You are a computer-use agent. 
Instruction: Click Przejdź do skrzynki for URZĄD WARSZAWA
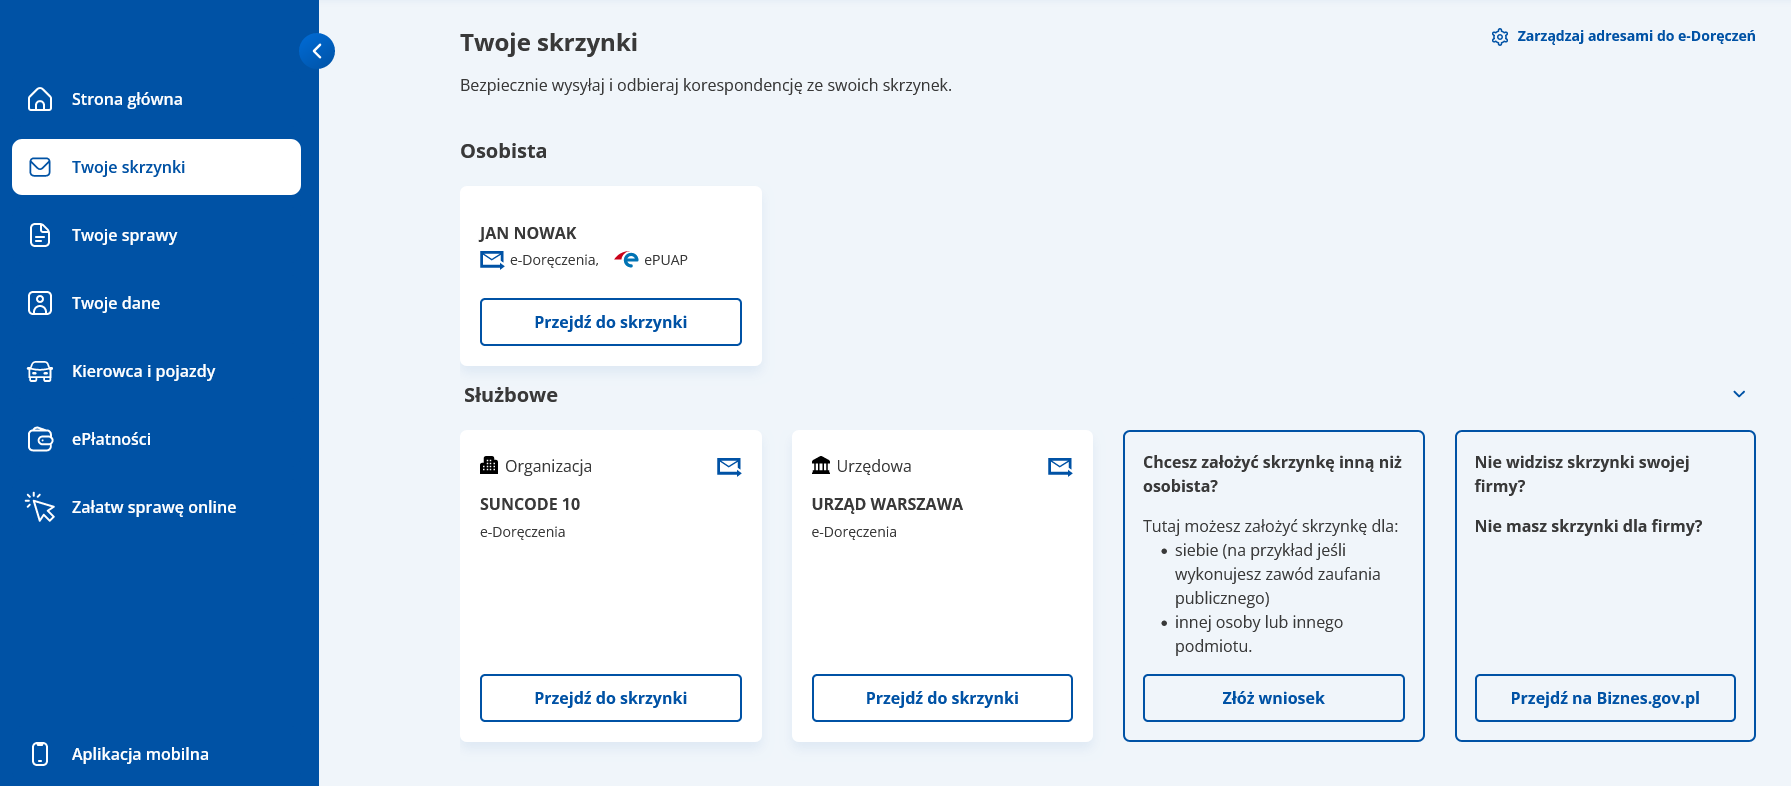point(942,698)
